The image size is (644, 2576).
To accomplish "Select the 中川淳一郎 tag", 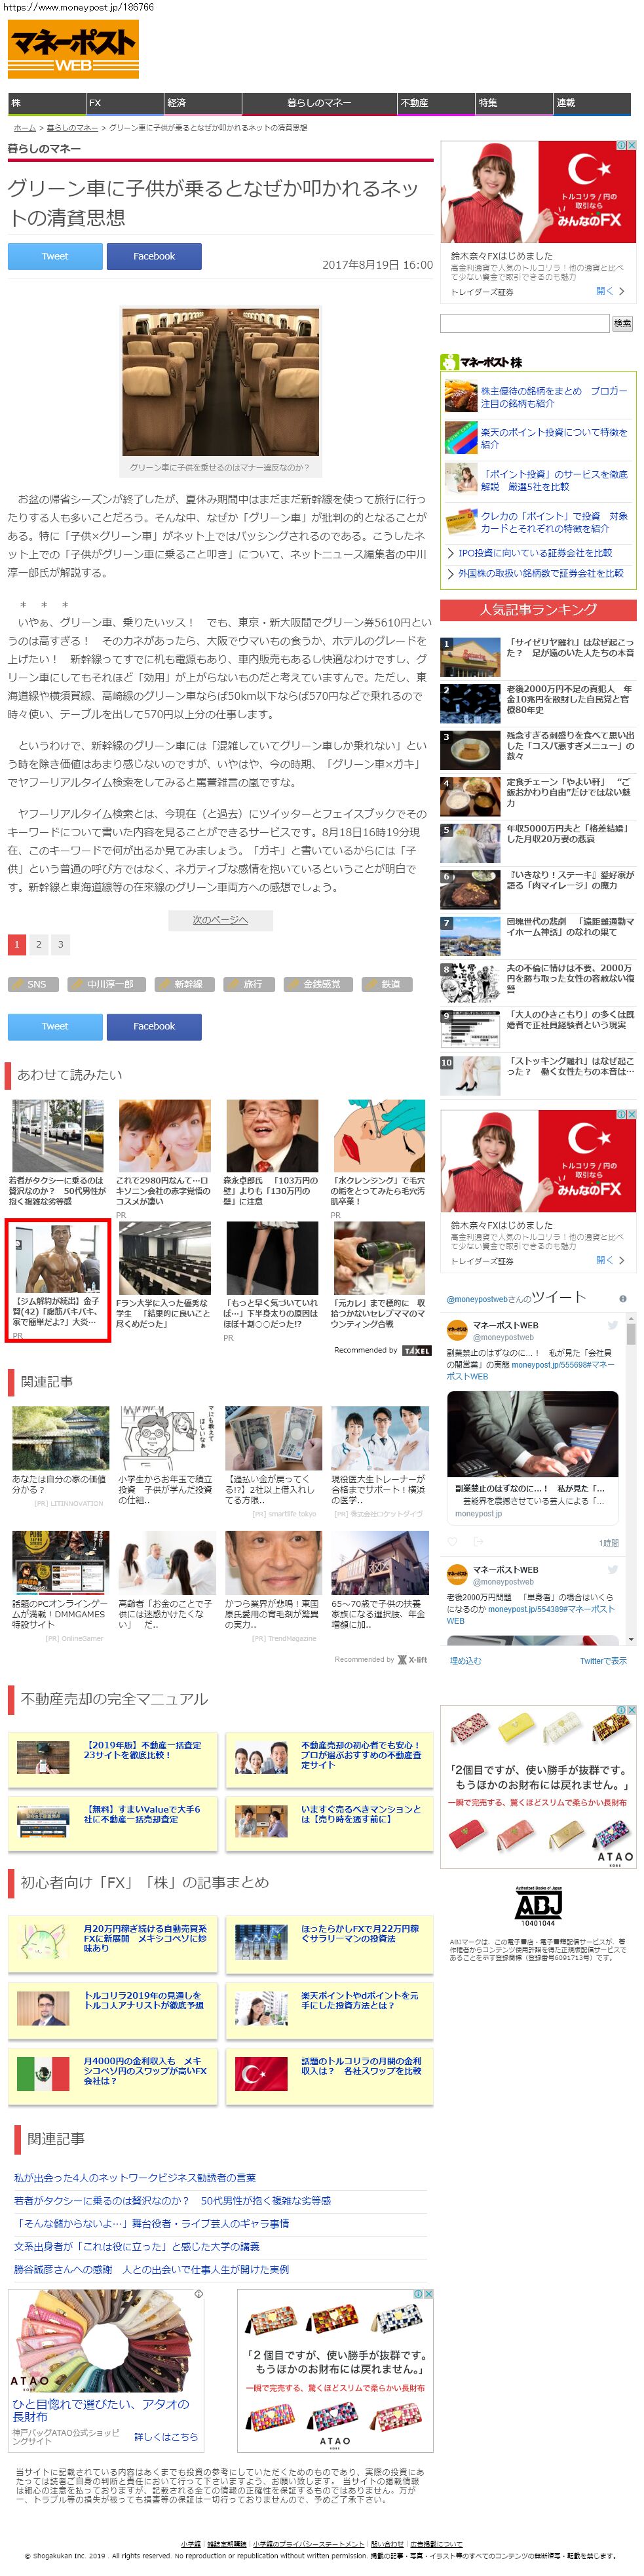I will (106, 984).
